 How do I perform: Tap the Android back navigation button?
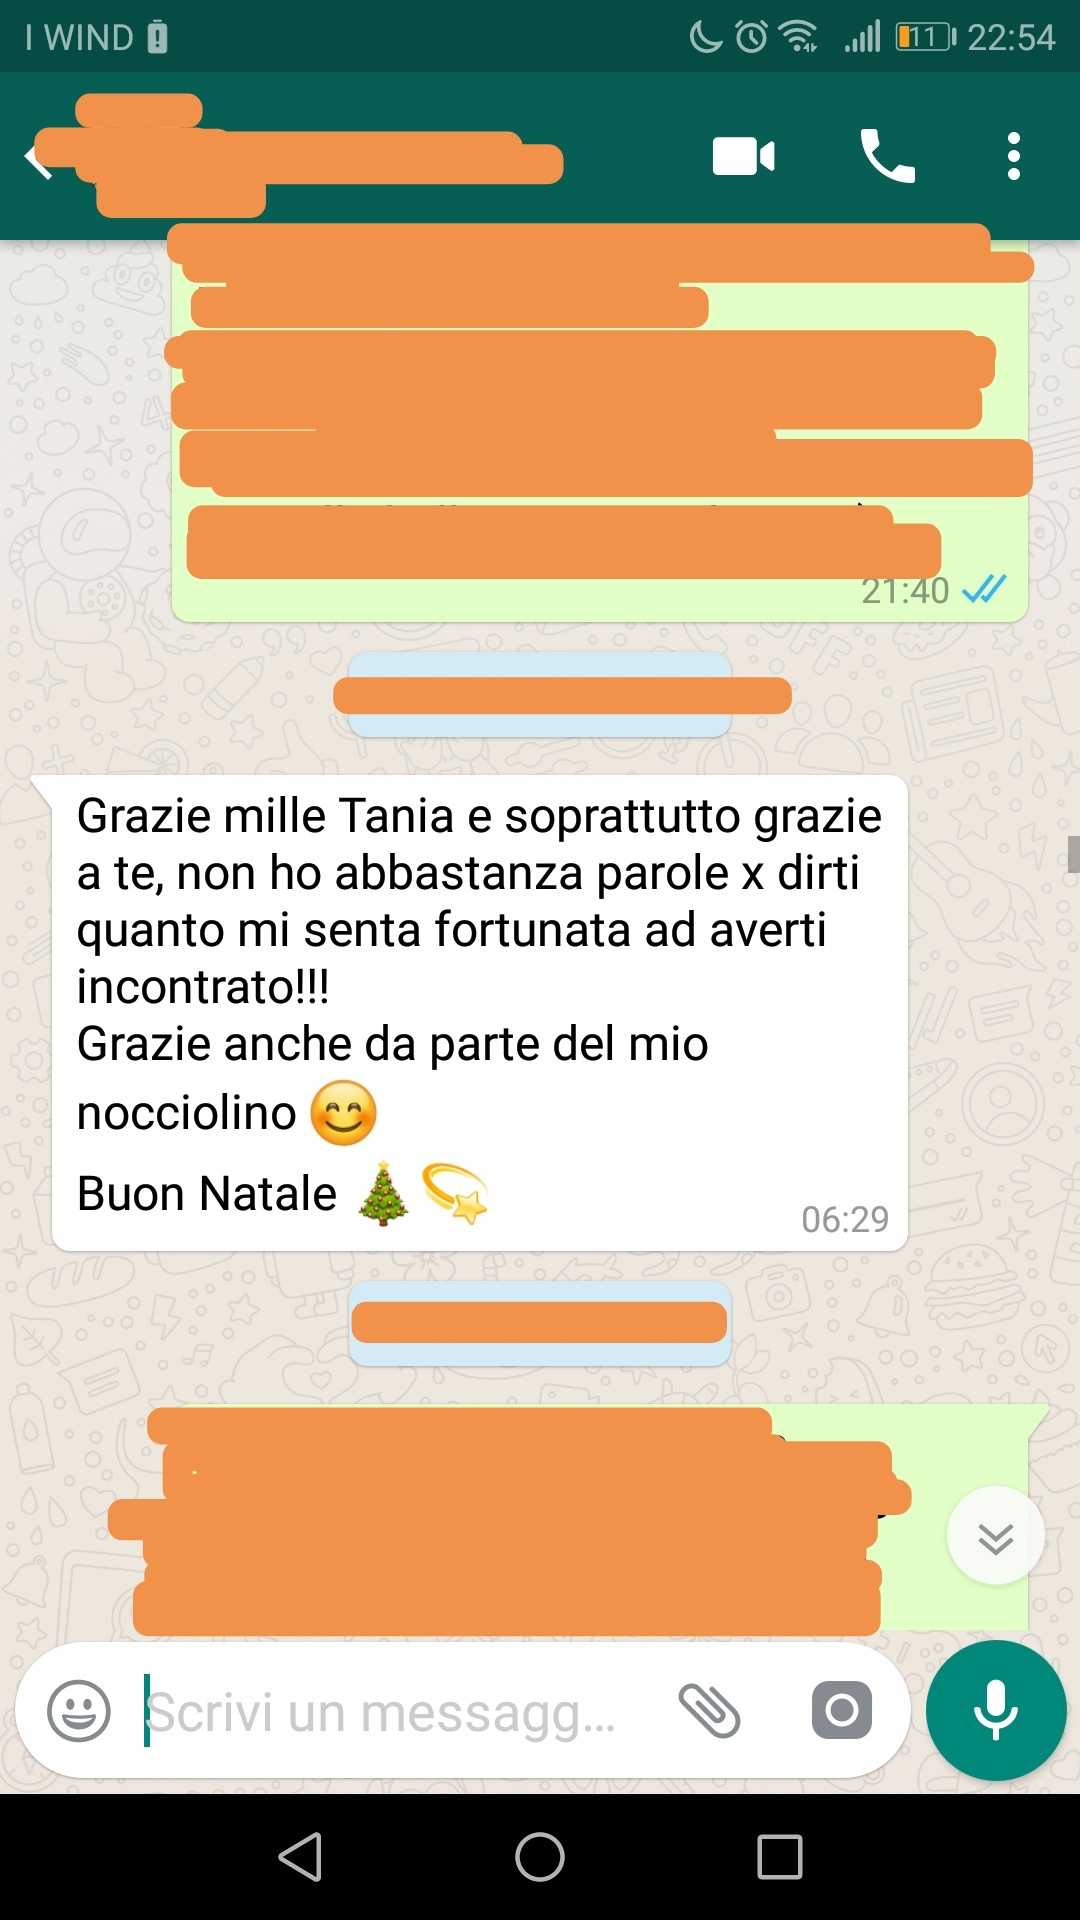coord(300,1857)
